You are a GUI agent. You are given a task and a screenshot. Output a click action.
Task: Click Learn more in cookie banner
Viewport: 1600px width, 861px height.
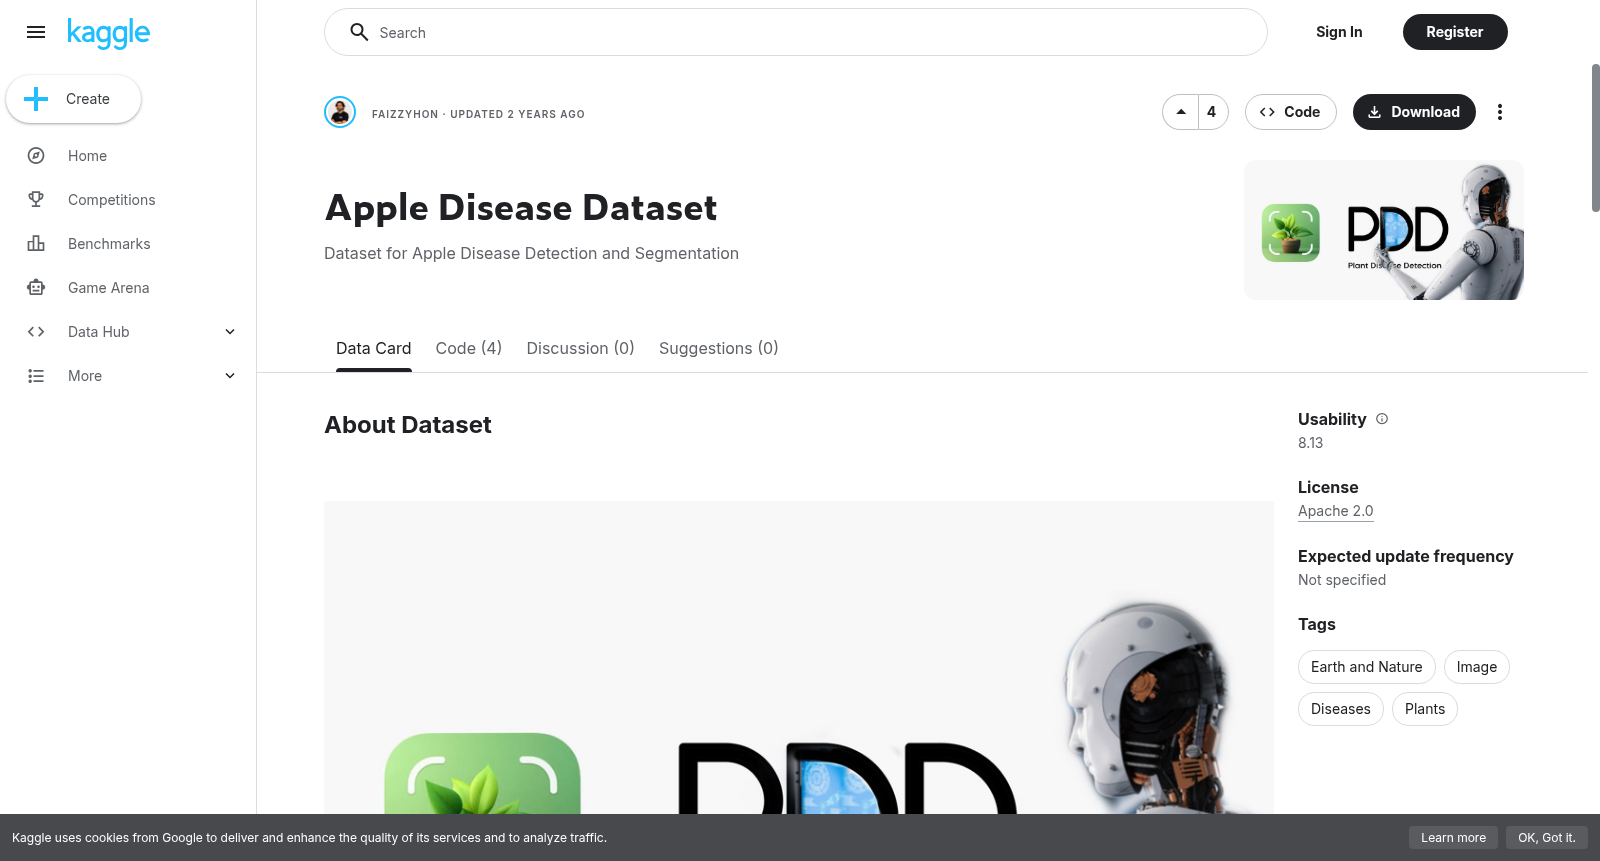1454,838
